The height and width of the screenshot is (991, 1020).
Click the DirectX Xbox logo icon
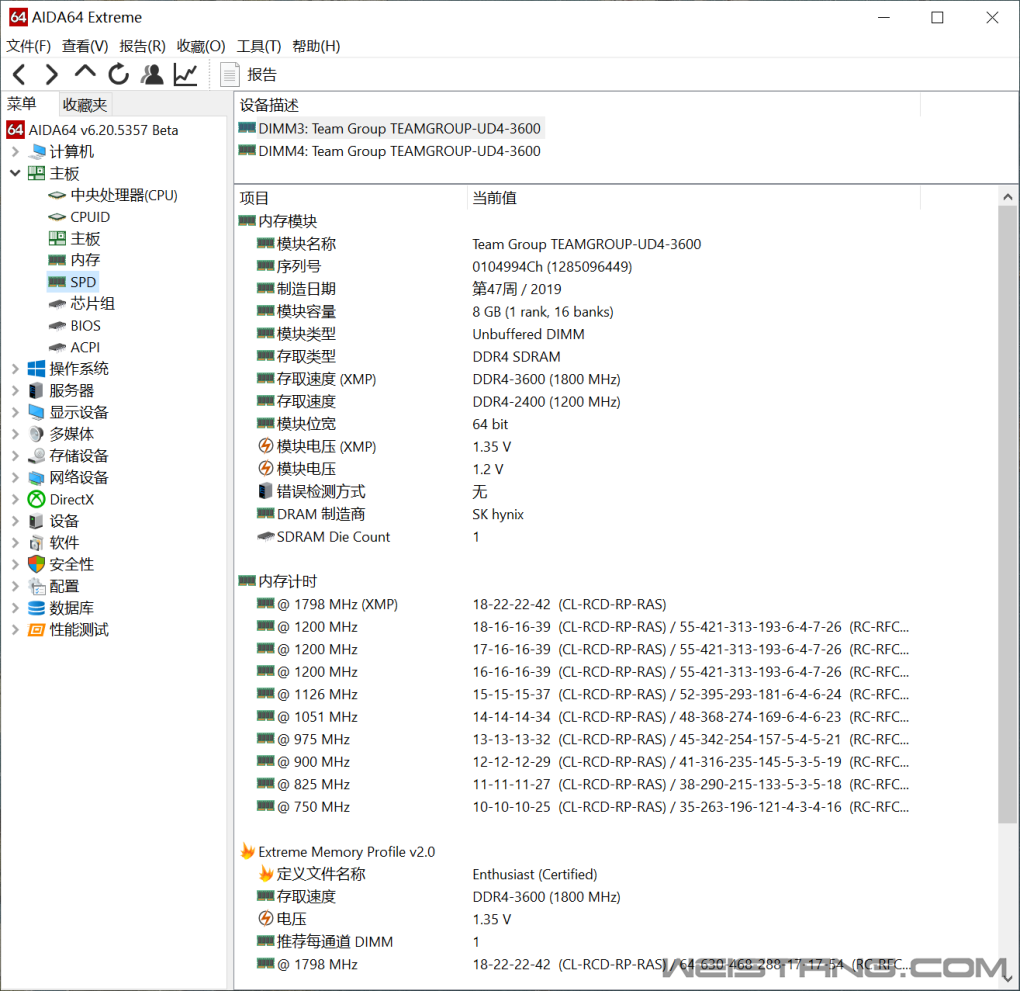tap(36, 499)
